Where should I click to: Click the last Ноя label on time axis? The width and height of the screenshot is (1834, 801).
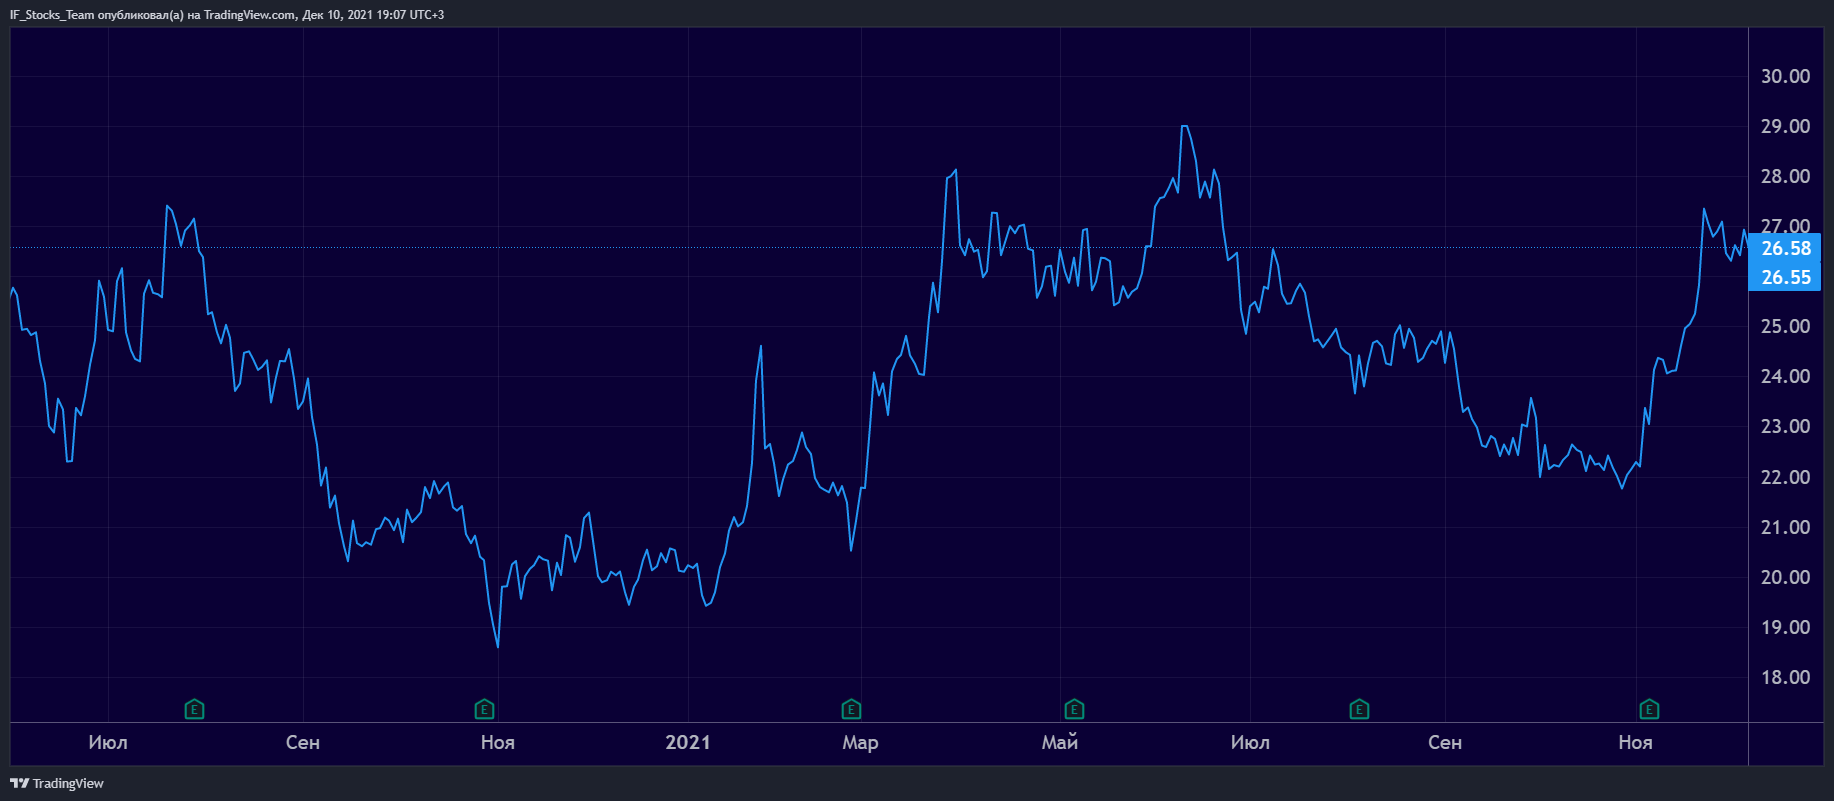pyautogui.click(x=1636, y=742)
